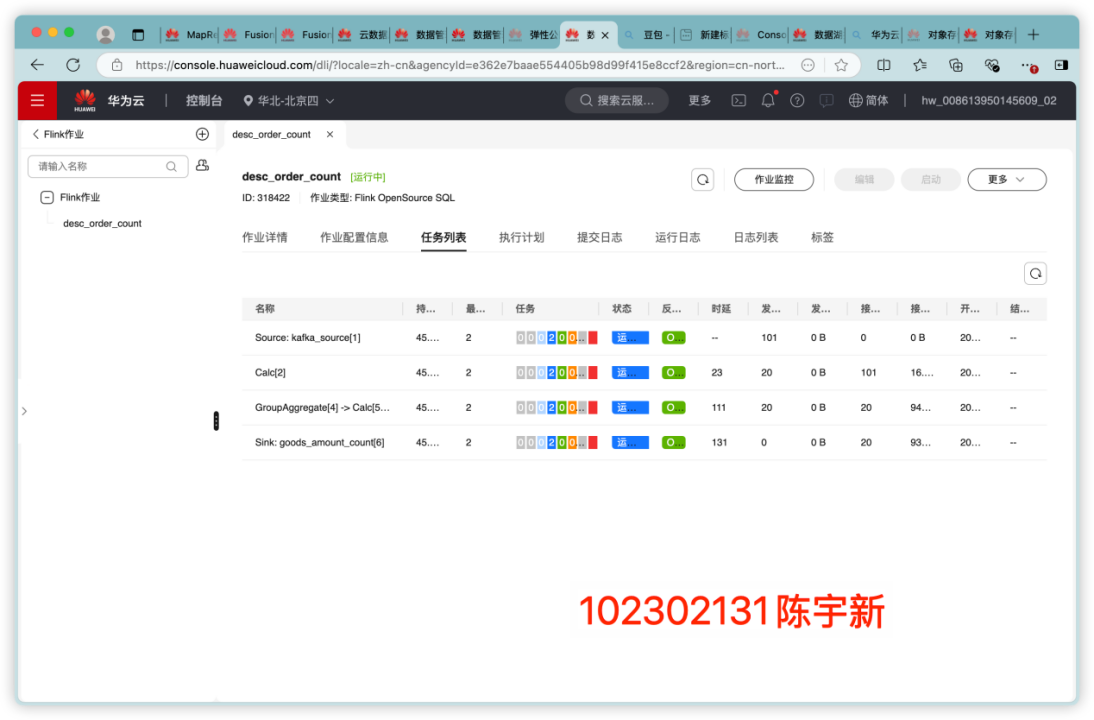Open 更多 in the top navigation
1094x720 pixels.
tap(699, 100)
